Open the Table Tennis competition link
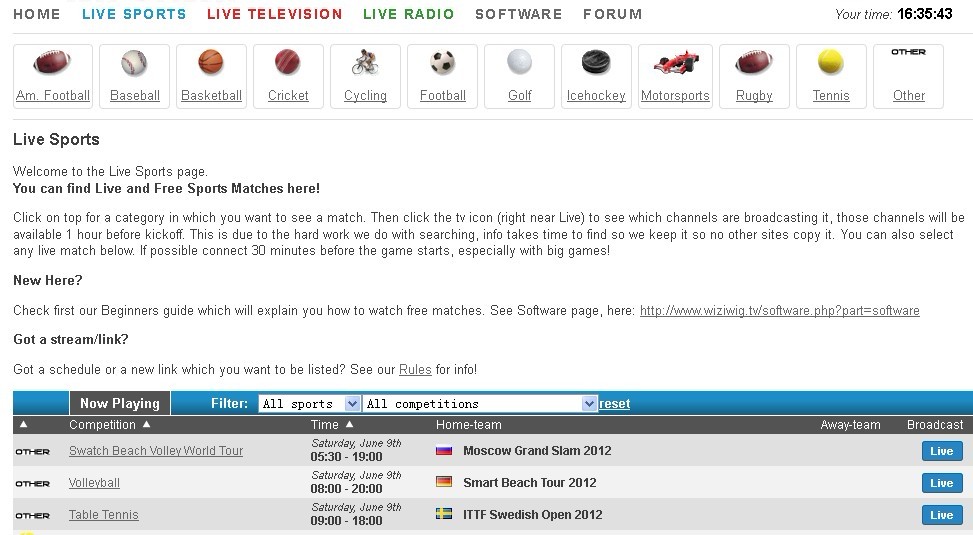The height and width of the screenshot is (535, 973). pos(104,515)
